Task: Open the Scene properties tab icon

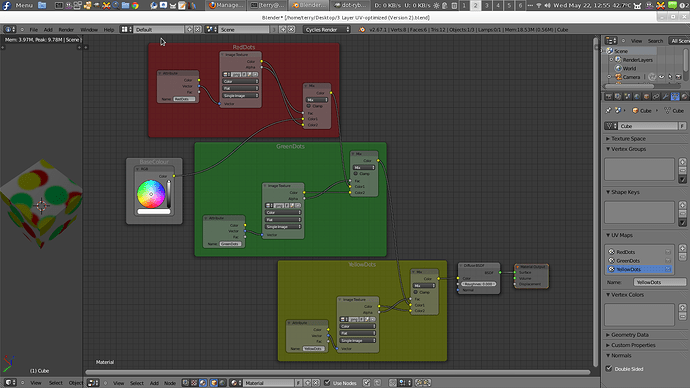Action: pos(628,96)
